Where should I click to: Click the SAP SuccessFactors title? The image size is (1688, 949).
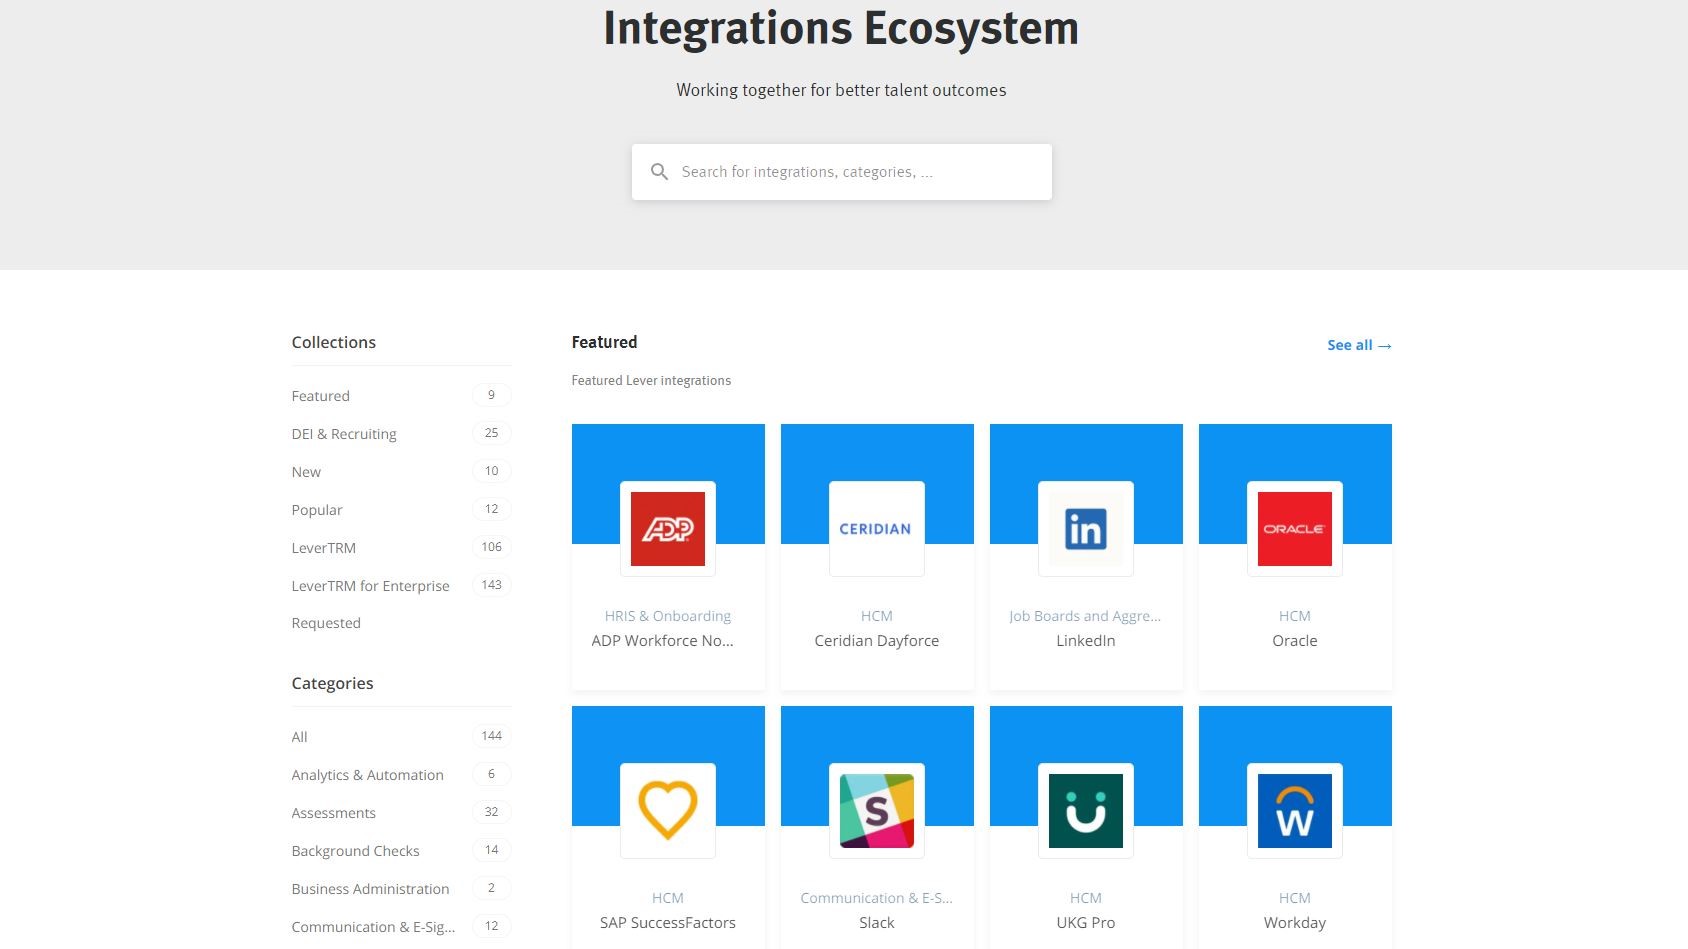pos(668,923)
